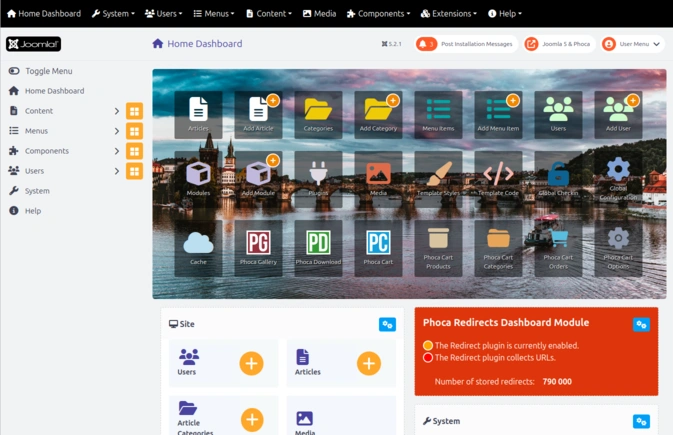Open Site module settings gear
Viewport: 673px width, 435px height.
tap(387, 325)
